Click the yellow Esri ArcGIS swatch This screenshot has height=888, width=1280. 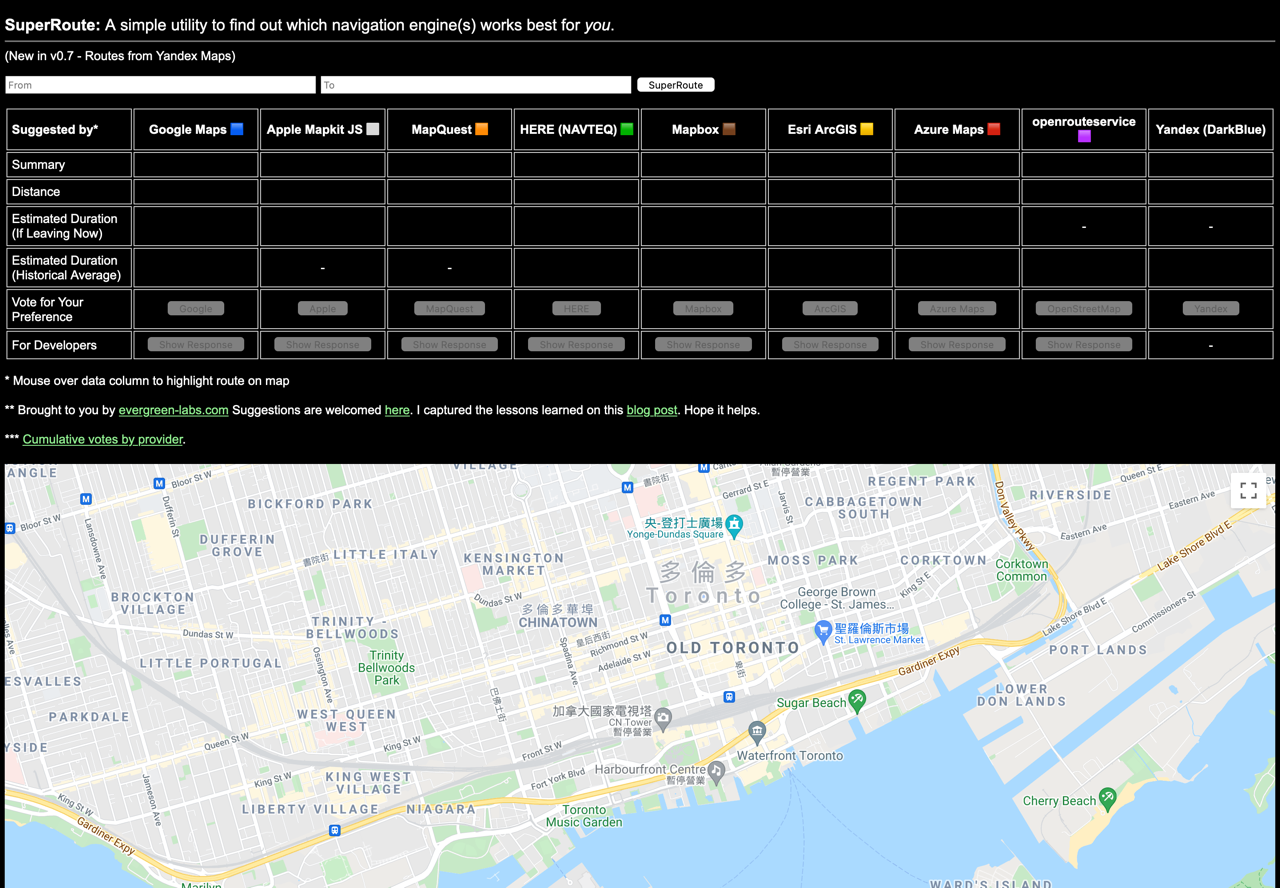point(867,129)
